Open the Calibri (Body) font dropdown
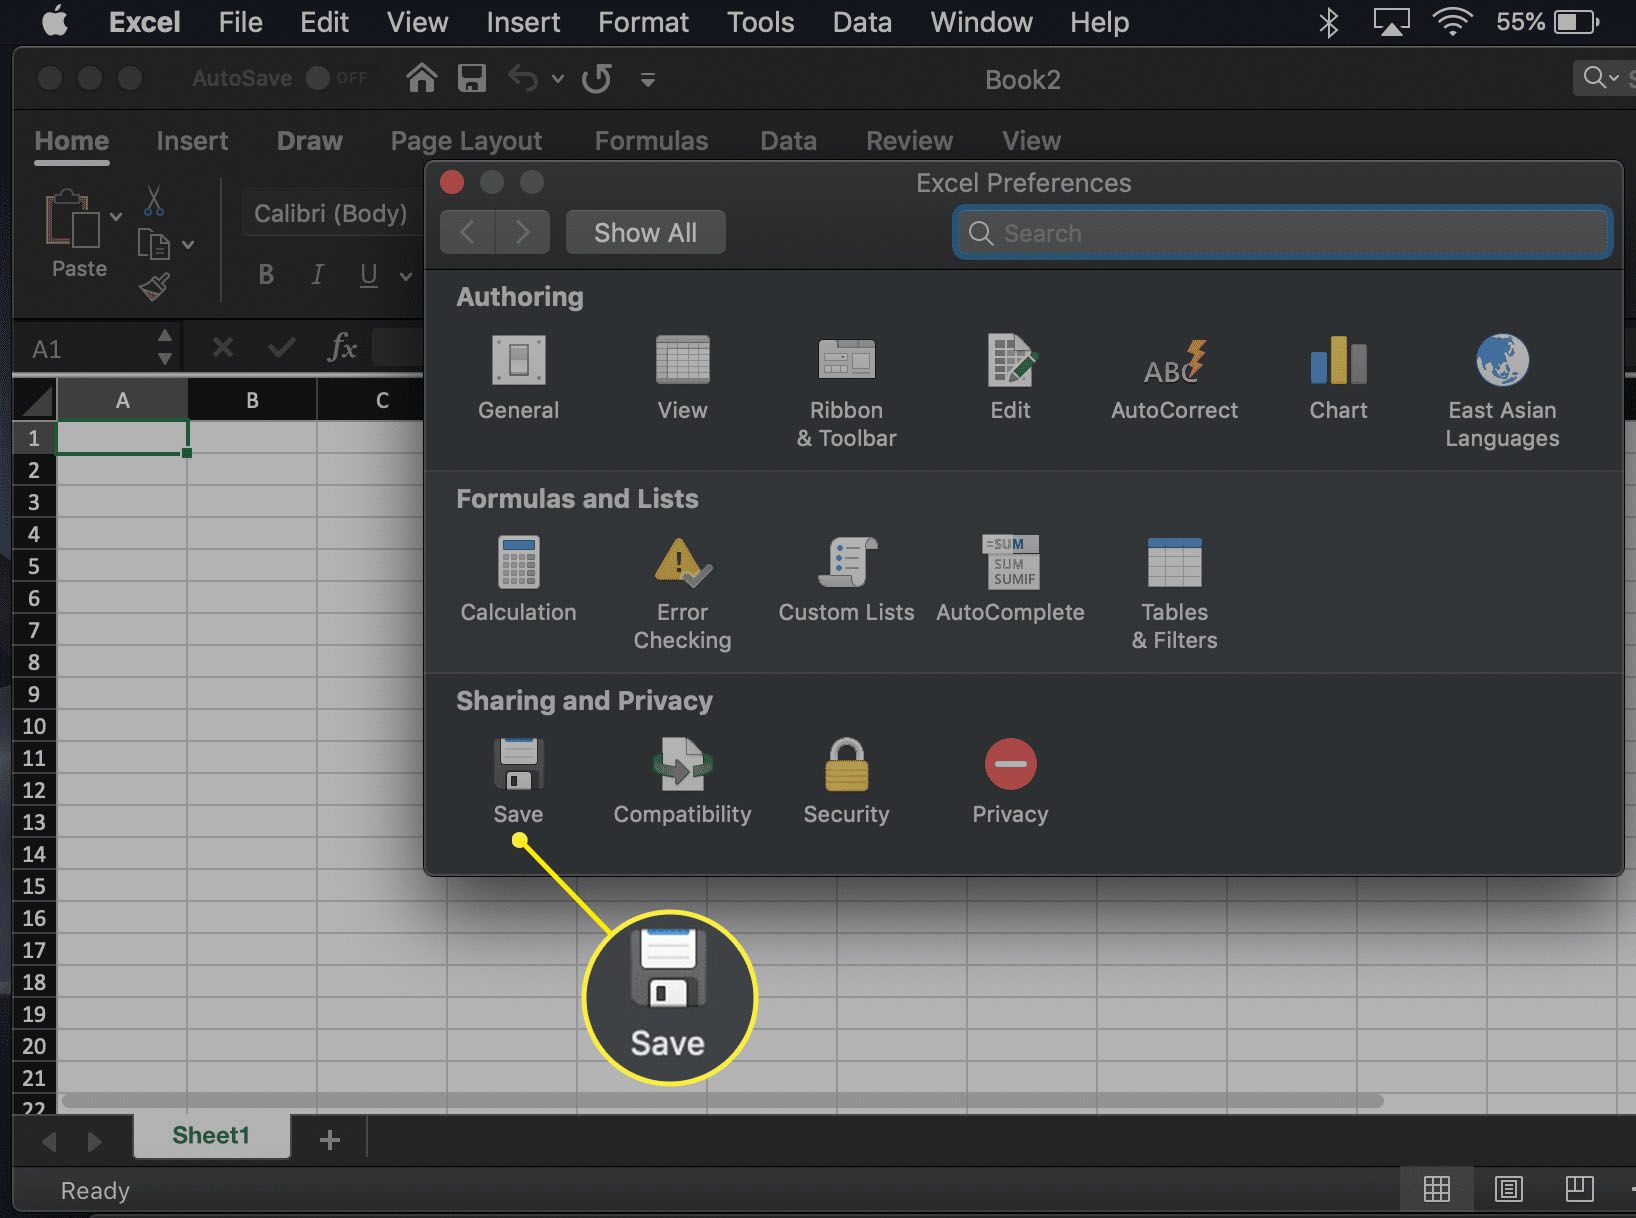Image resolution: width=1636 pixels, height=1218 pixels. coord(331,214)
